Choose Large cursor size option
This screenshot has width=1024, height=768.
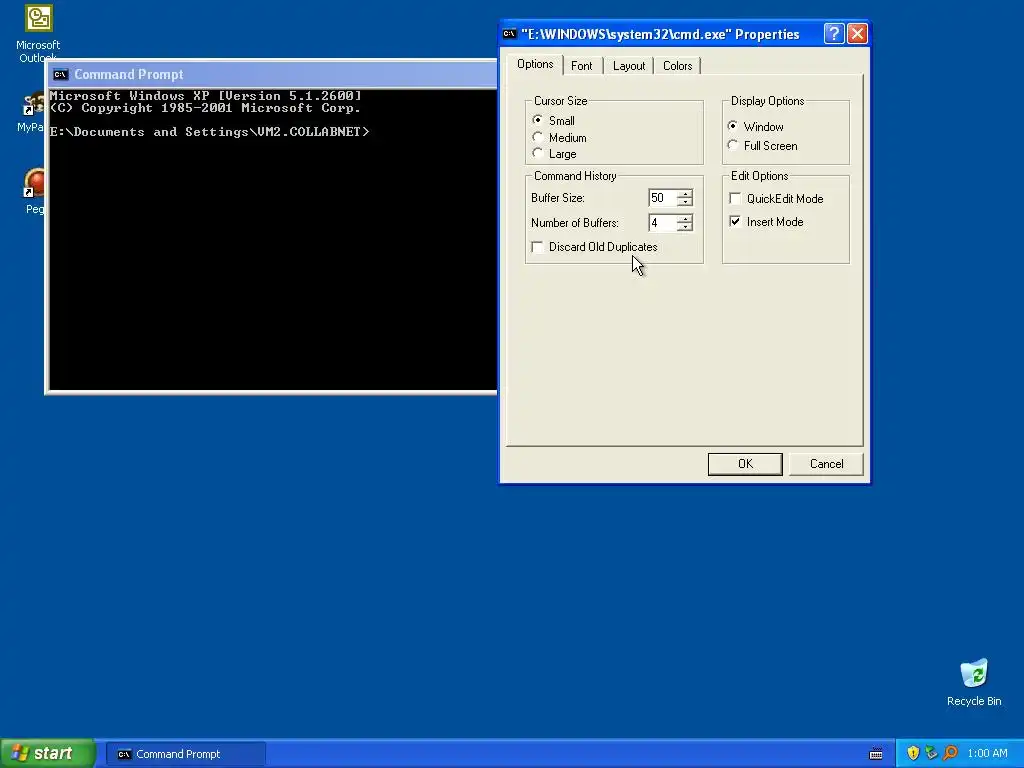coord(537,153)
